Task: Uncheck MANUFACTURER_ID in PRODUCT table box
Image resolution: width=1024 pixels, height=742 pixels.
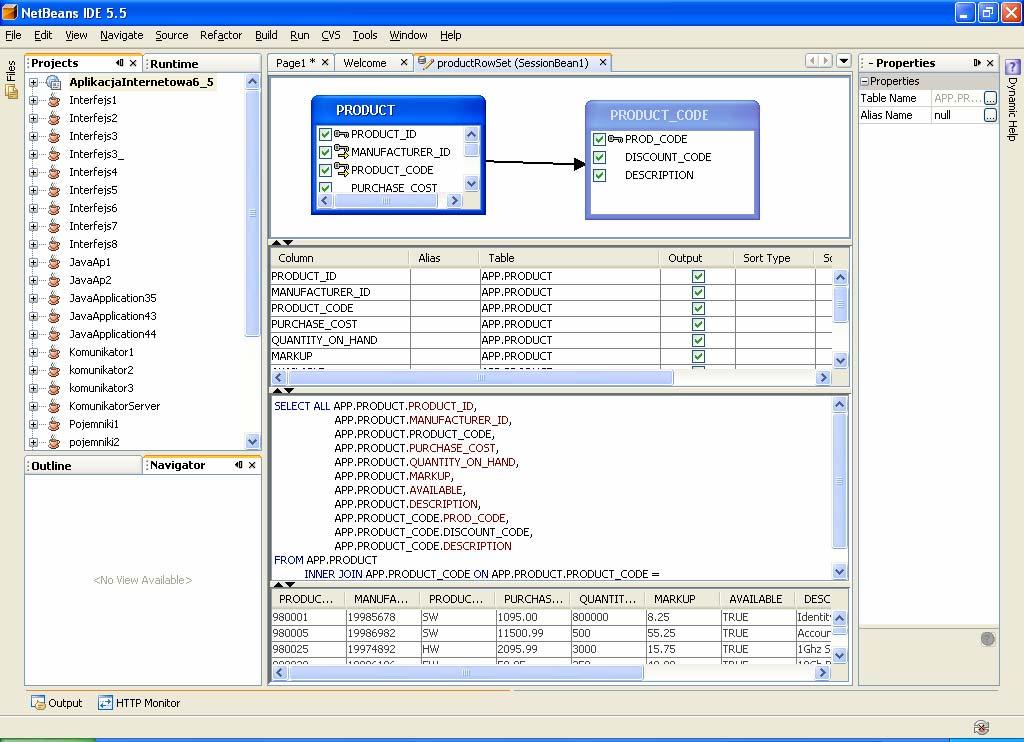Action: pos(325,152)
